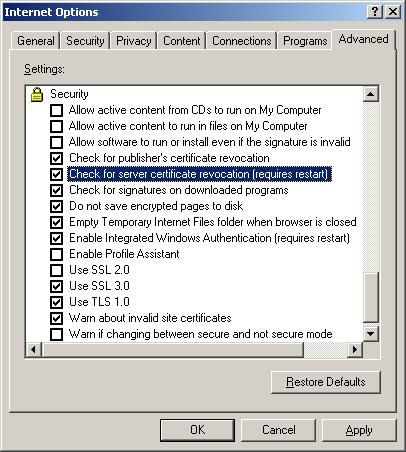Go to the Connections tab
406x452 pixels.
click(x=242, y=41)
